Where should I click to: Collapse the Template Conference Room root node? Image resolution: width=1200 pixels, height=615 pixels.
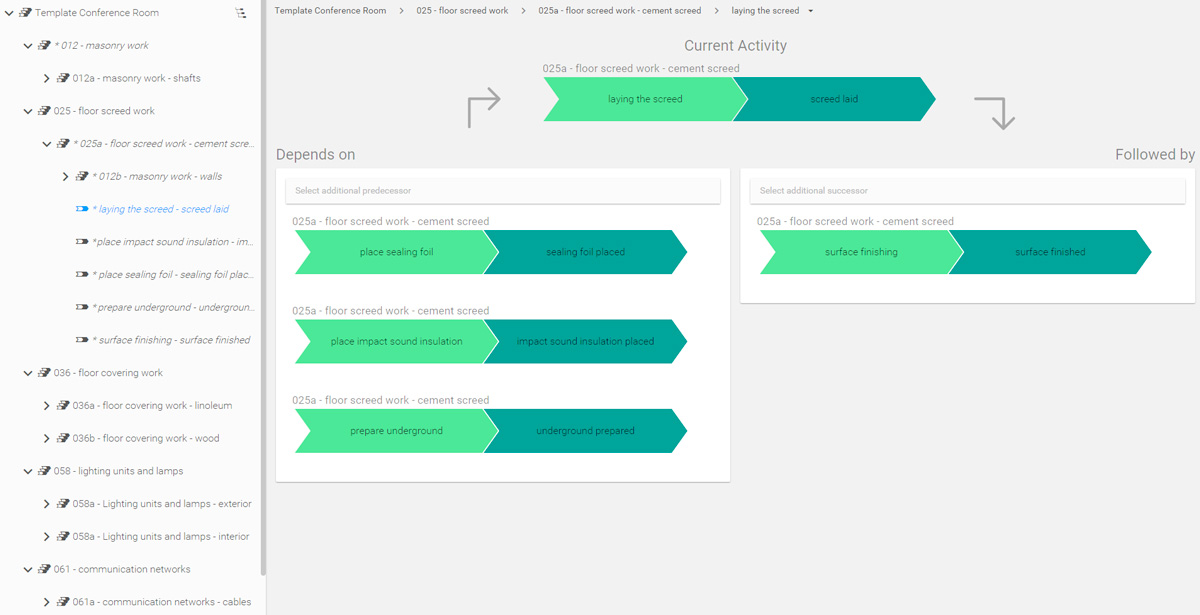(x=9, y=13)
